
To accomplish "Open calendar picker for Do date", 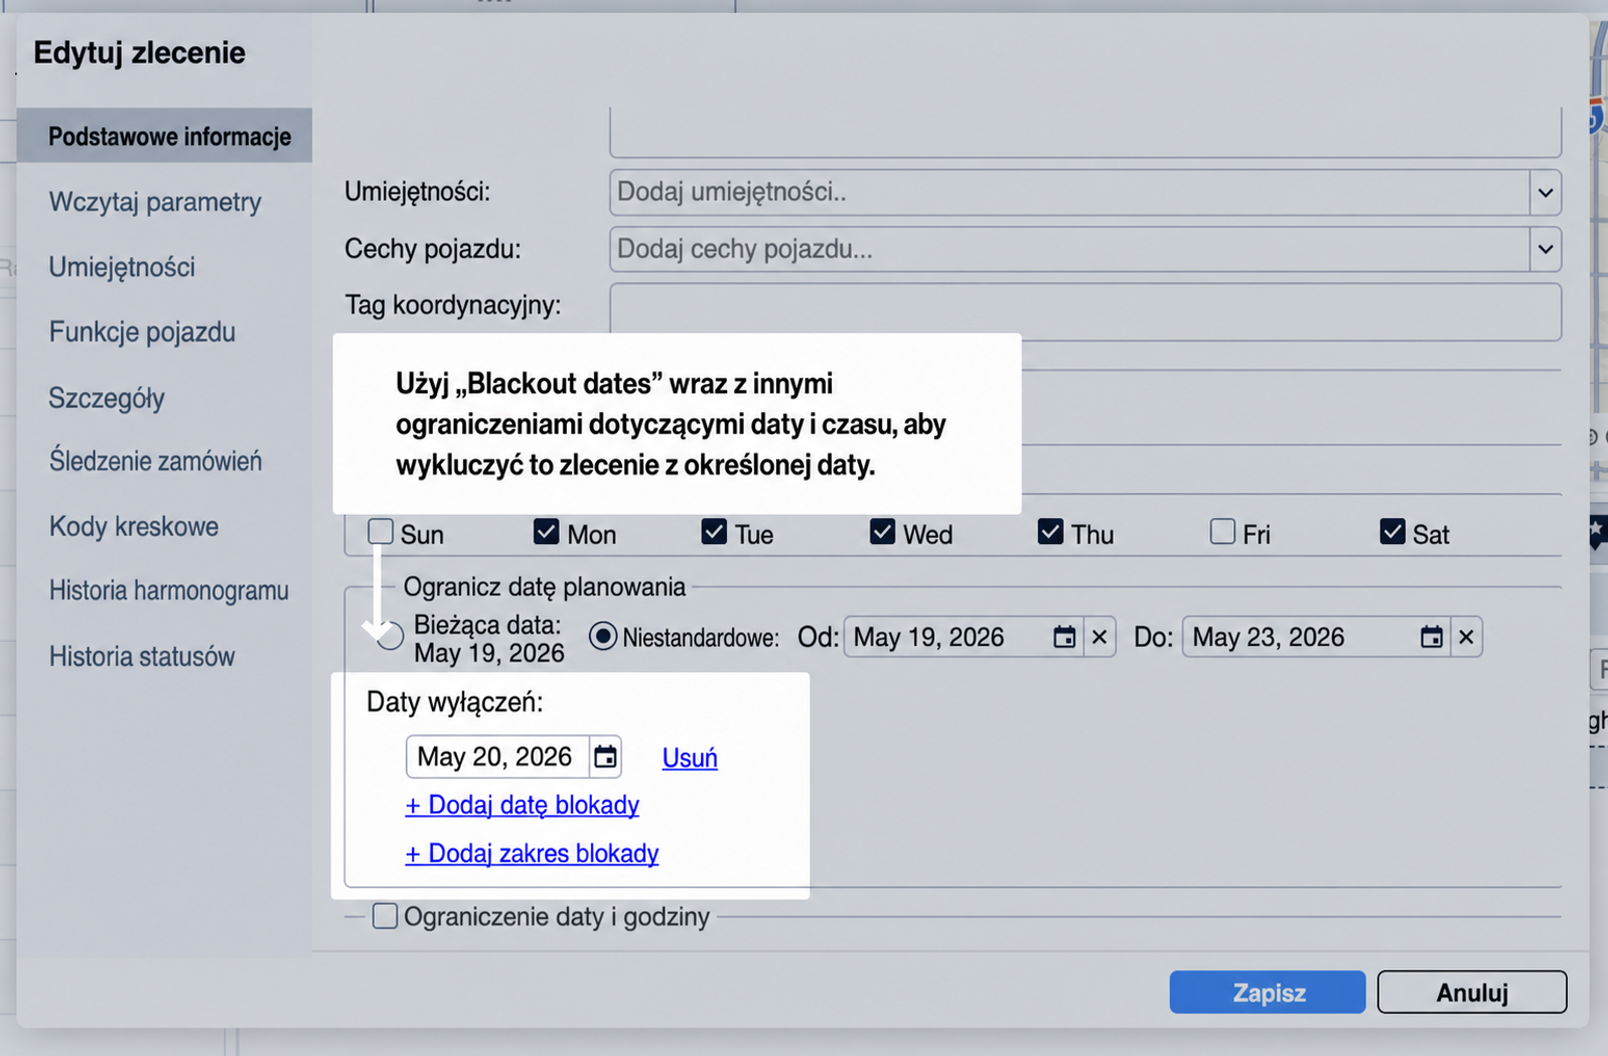I will click(1431, 637).
